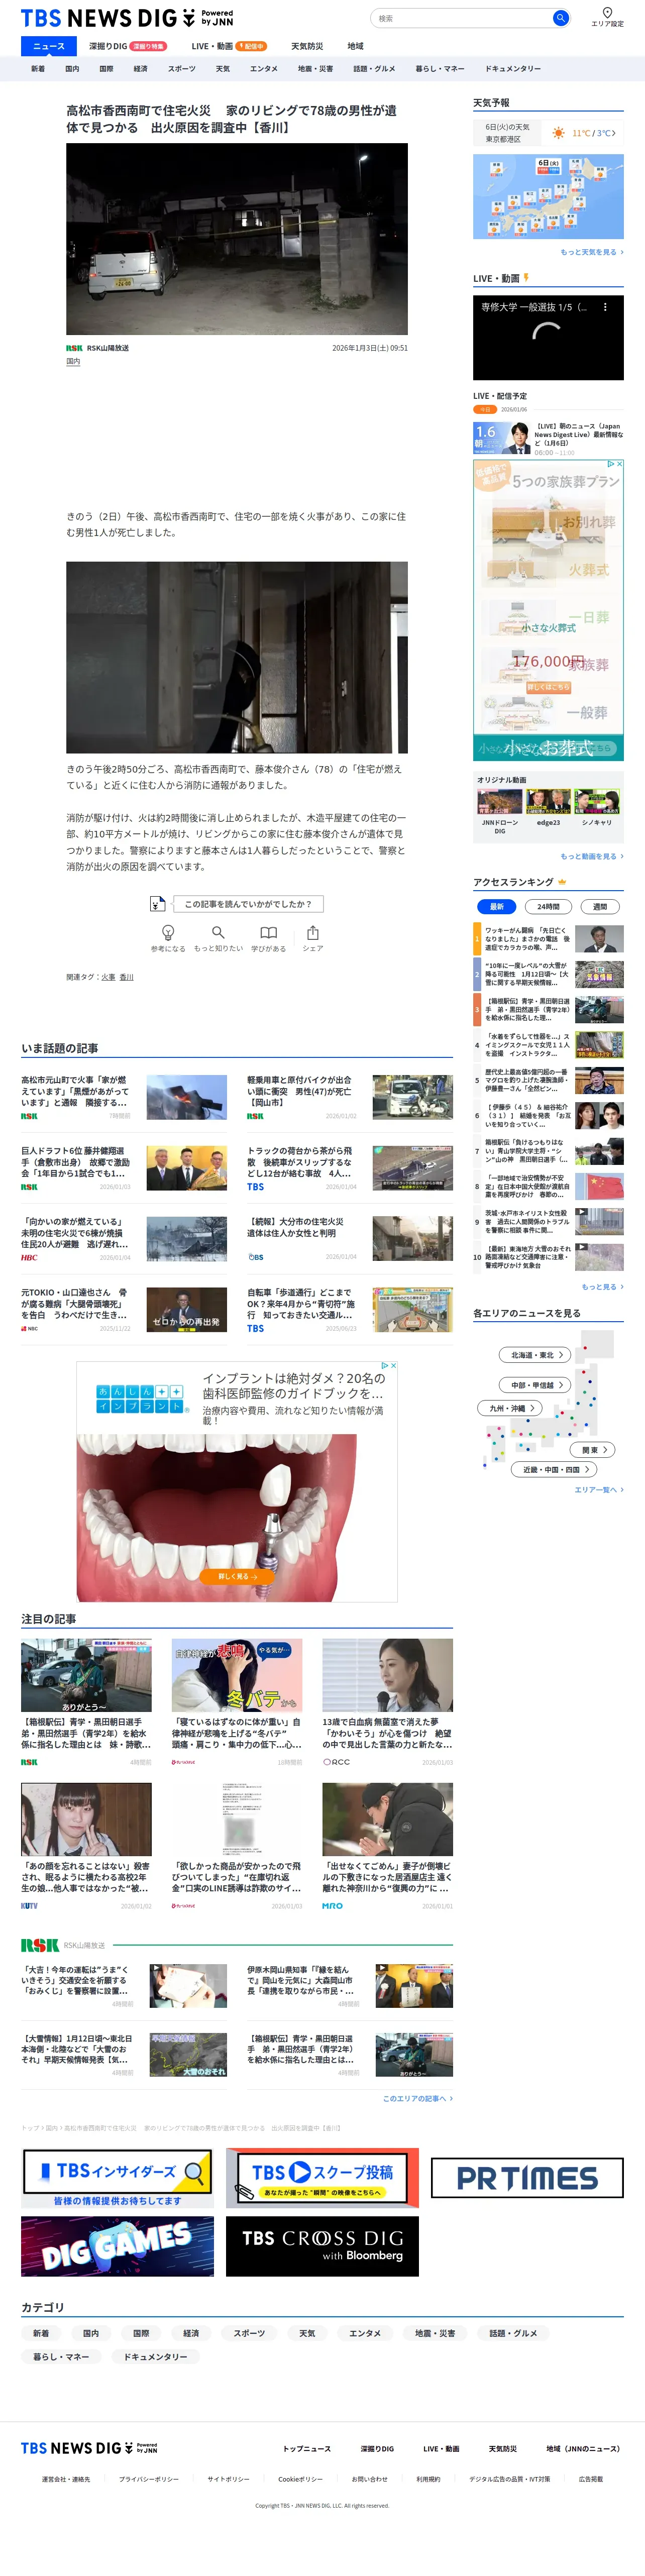Expand the 九州・沖縄 area button
This screenshot has height=2576, width=645.
[x=510, y=1408]
